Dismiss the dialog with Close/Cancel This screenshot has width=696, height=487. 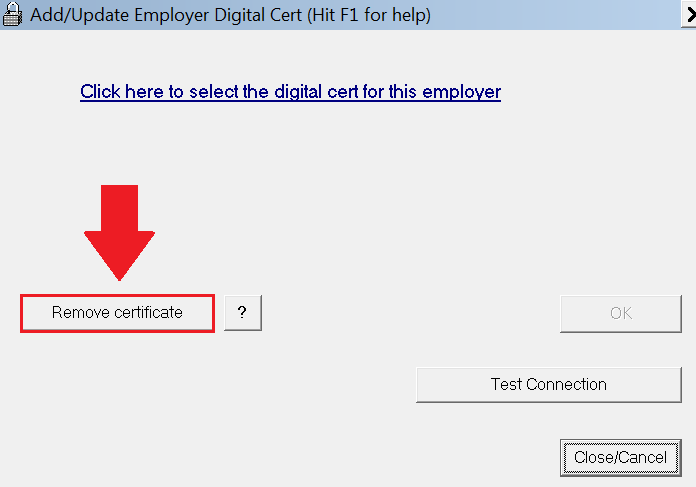pos(621,458)
